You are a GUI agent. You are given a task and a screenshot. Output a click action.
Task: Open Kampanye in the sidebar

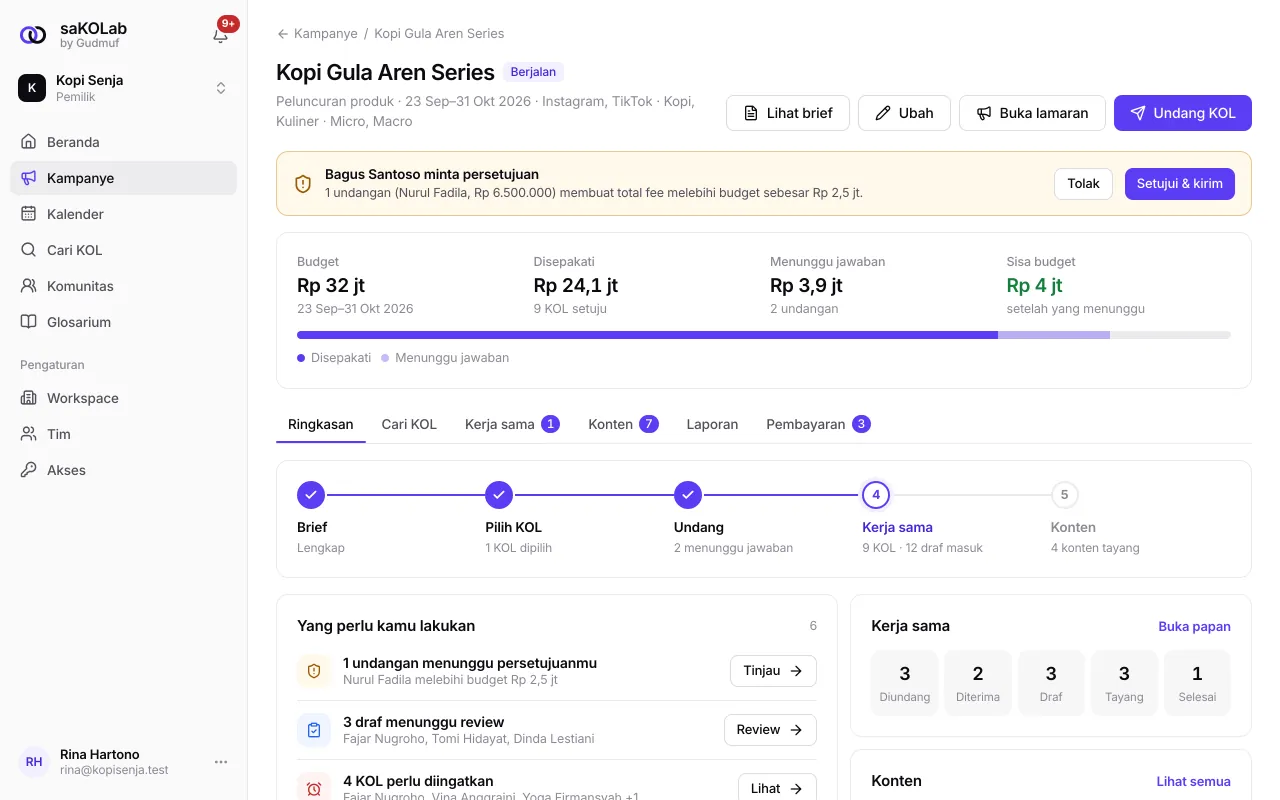tap(123, 178)
